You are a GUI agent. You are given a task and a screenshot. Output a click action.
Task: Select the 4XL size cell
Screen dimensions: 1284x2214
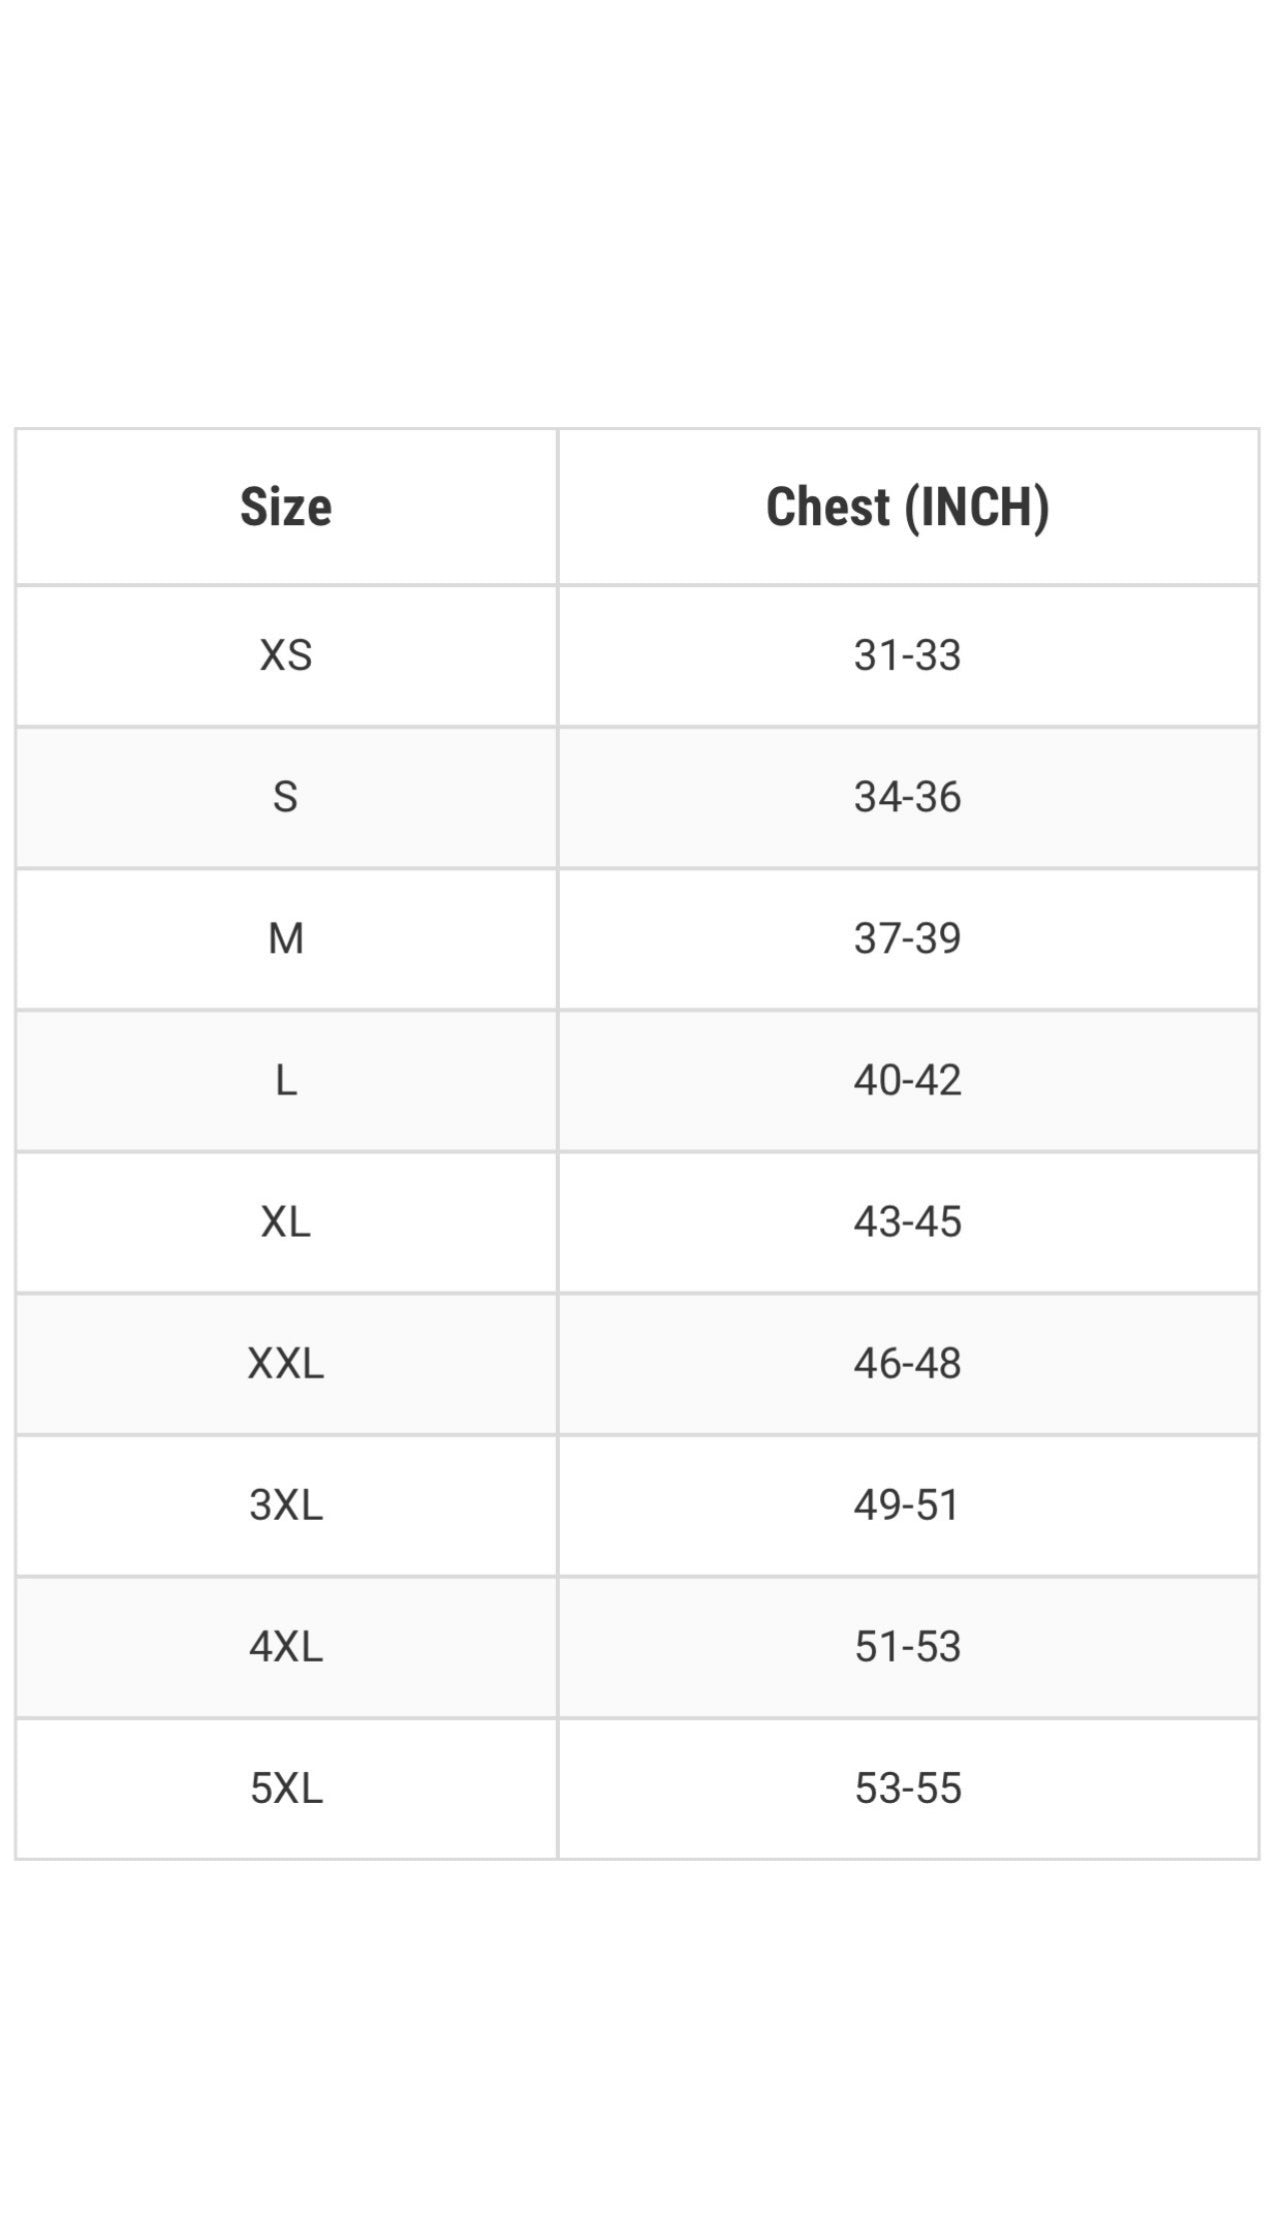[286, 1646]
